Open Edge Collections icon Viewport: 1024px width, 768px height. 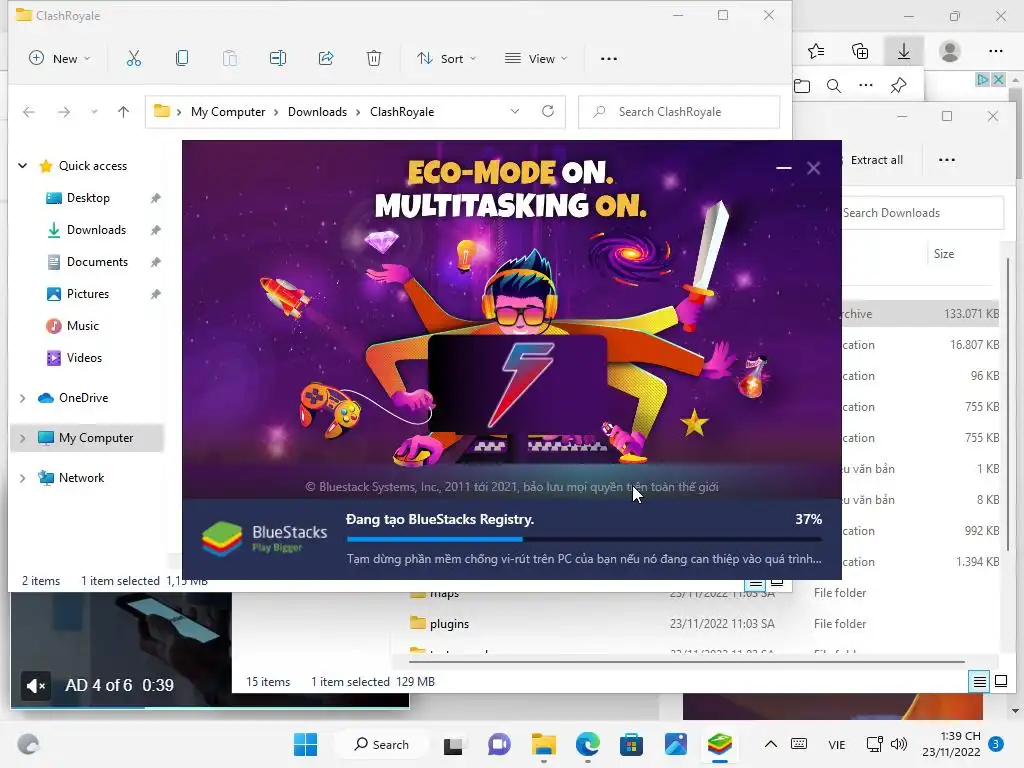860,51
